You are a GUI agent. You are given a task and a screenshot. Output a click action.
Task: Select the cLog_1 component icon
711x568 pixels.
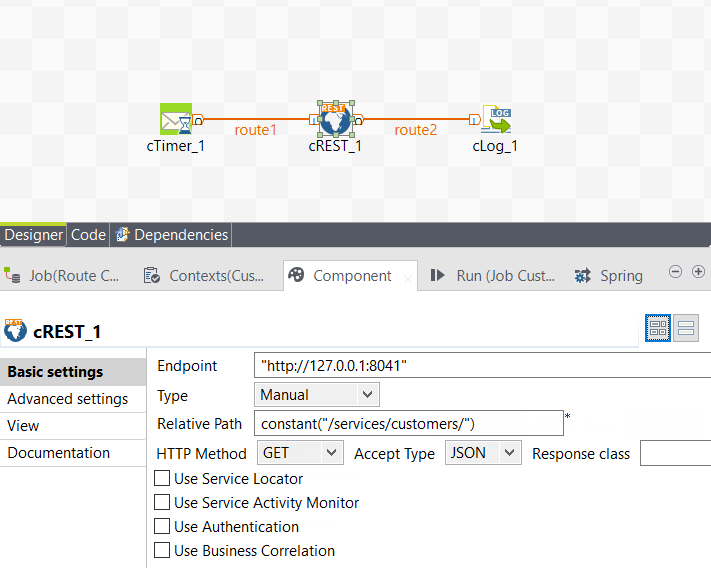point(495,120)
